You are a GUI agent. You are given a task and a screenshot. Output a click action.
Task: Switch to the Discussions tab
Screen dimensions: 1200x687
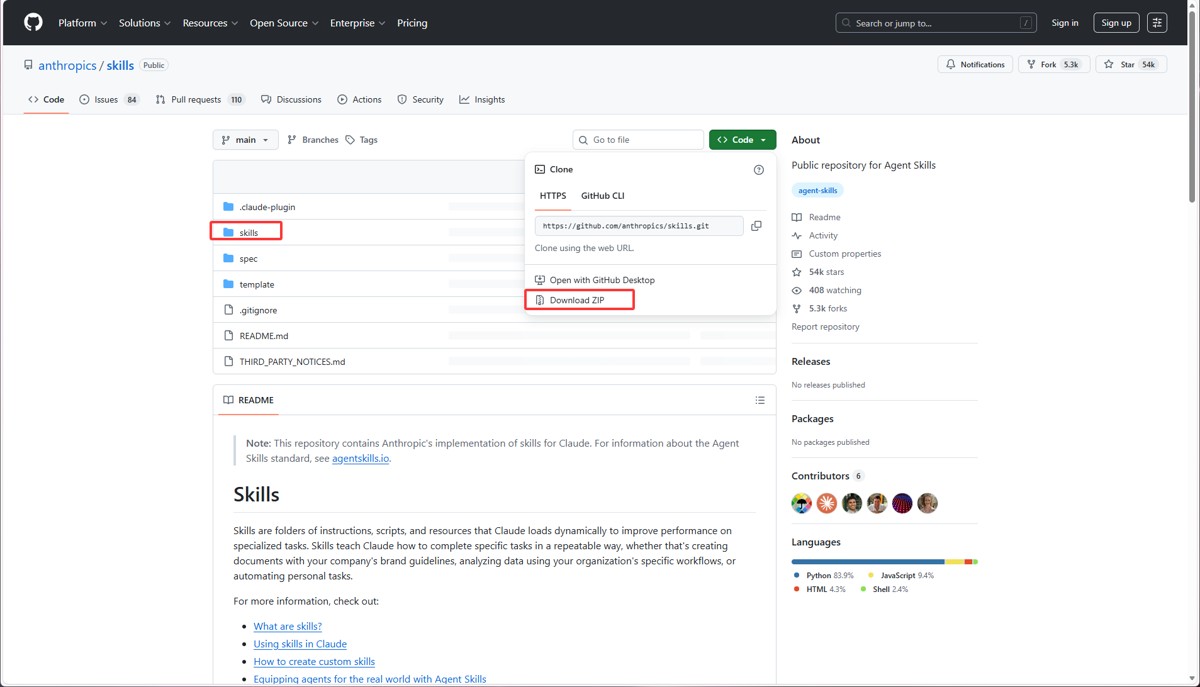click(x=291, y=100)
